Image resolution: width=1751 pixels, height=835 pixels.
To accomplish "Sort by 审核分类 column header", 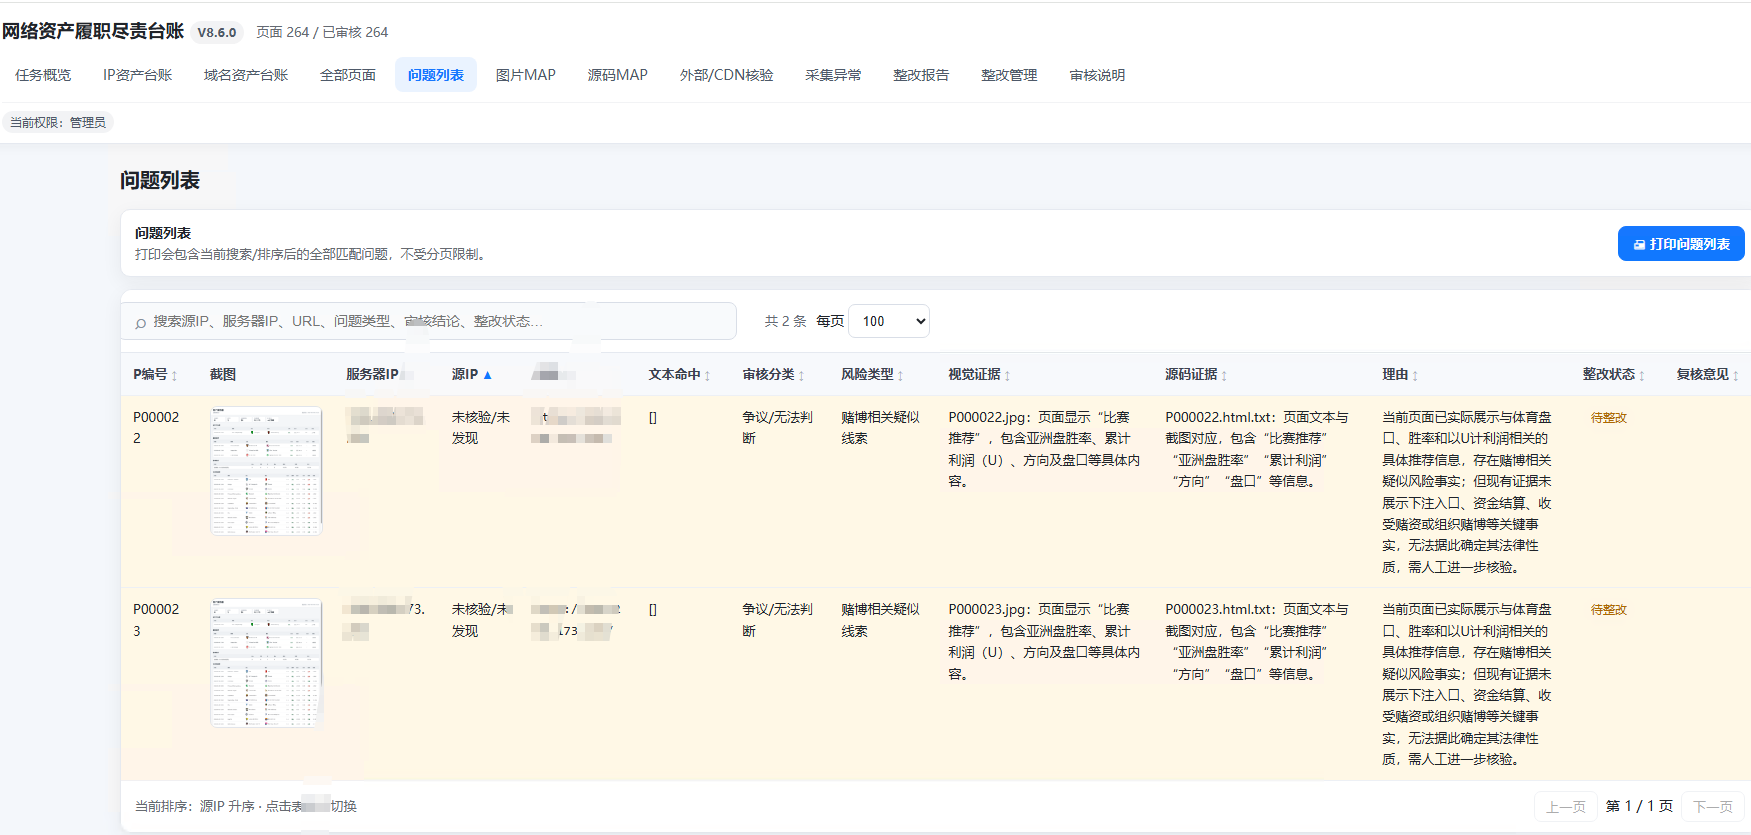I will tap(773, 374).
